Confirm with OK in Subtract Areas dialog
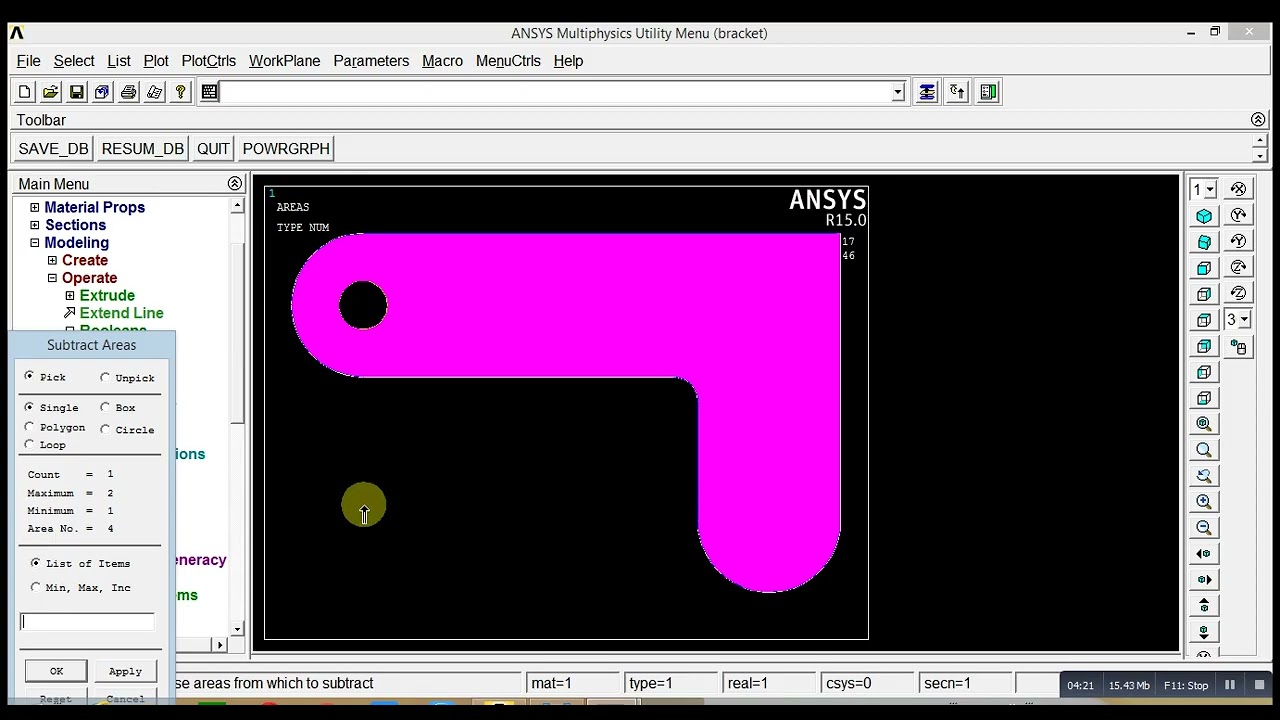 pyautogui.click(x=56, y=671)
